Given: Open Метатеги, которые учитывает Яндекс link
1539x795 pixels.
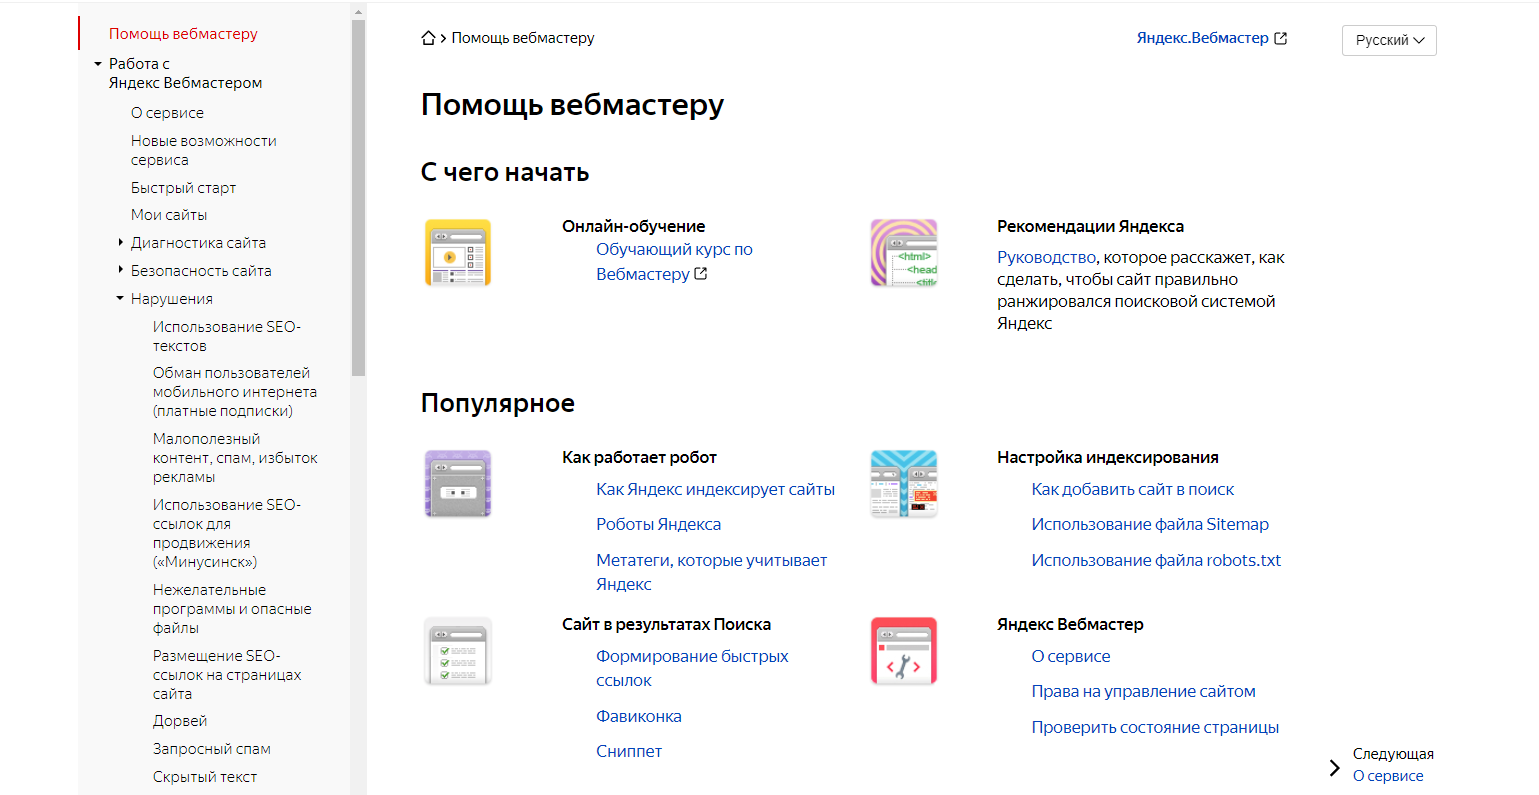Looking at the screenshot, I should [711, 572].
